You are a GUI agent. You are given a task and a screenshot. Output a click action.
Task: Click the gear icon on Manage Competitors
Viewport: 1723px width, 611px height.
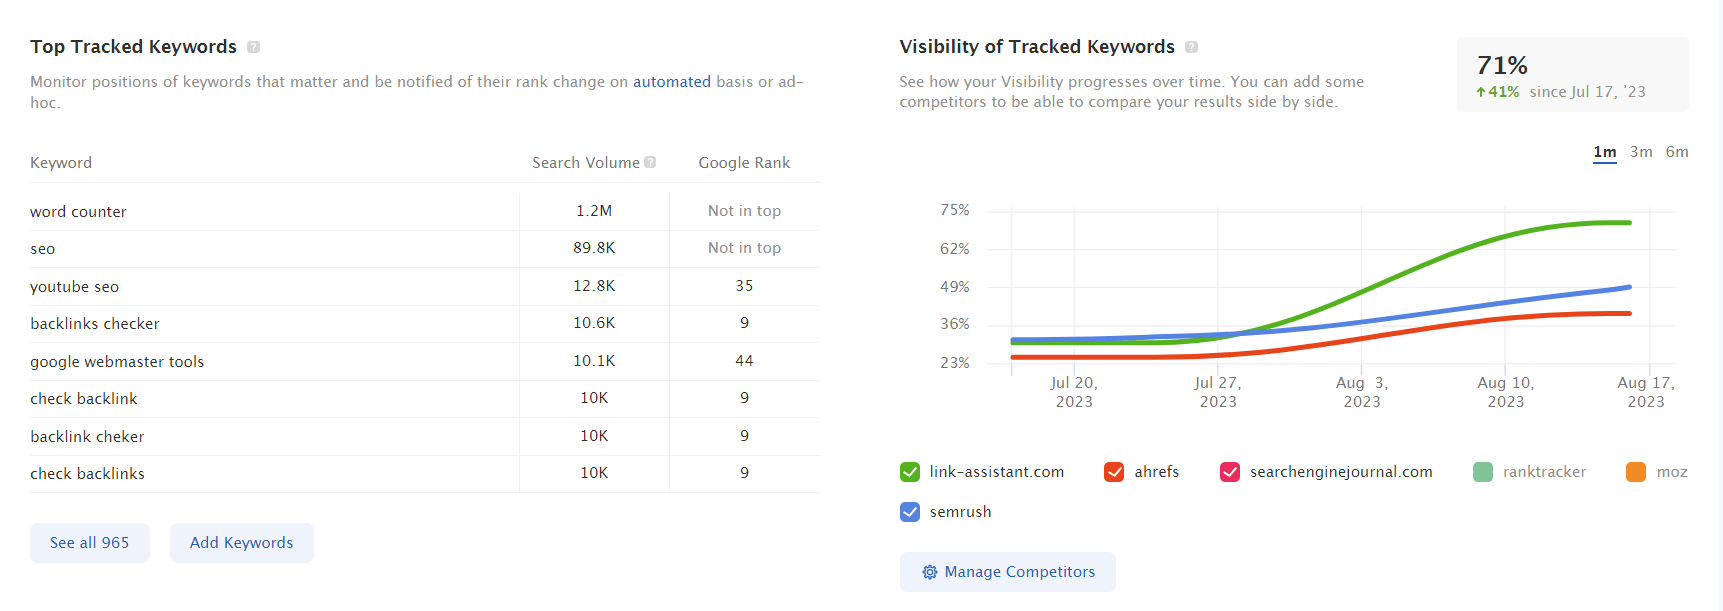coord(928,572)
